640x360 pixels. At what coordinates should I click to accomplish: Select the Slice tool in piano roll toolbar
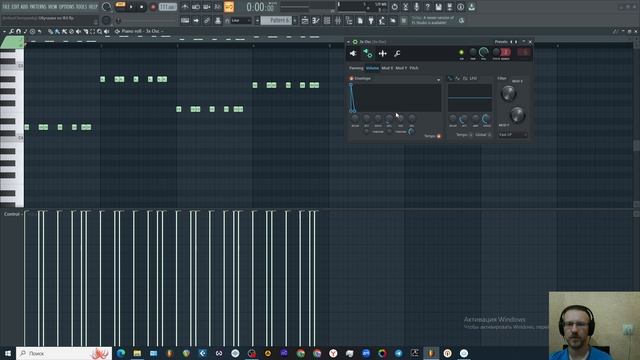[86, 31]
